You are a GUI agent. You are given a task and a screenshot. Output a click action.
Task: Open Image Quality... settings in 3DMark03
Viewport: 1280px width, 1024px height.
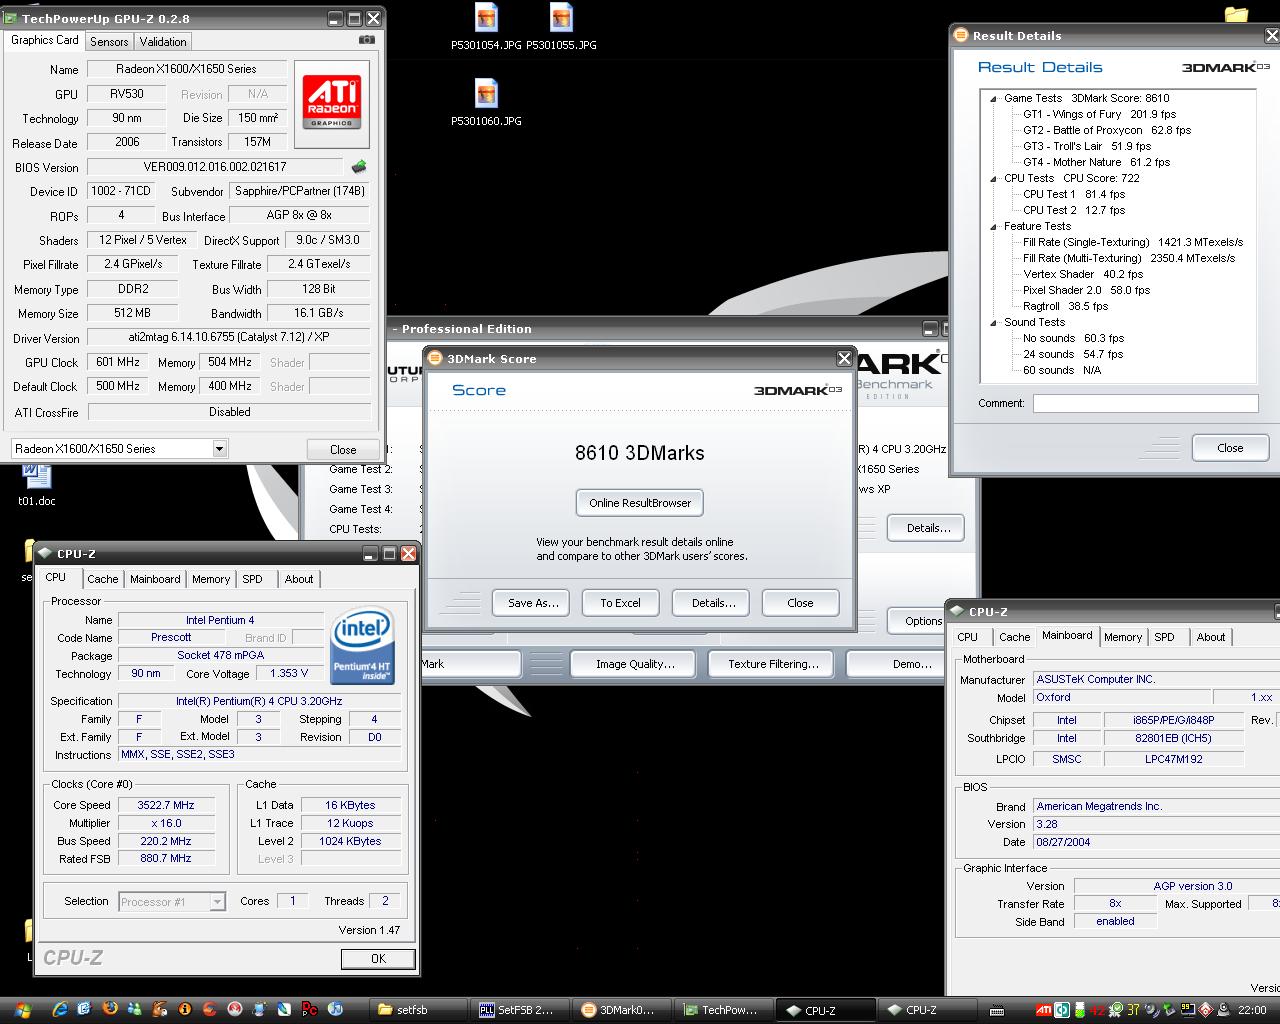635,664
